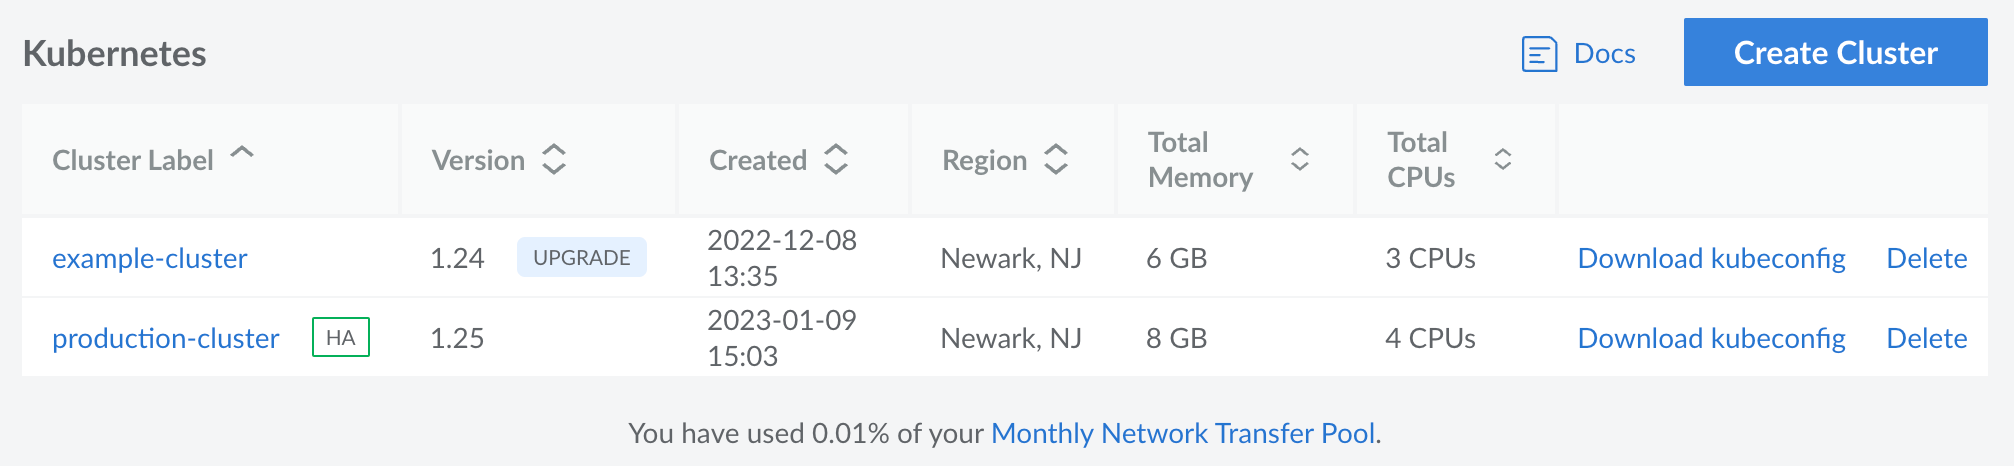2014x466 pixels.
Task: Sort by Cluster Label arrow icon
Action: click(242, 153)
